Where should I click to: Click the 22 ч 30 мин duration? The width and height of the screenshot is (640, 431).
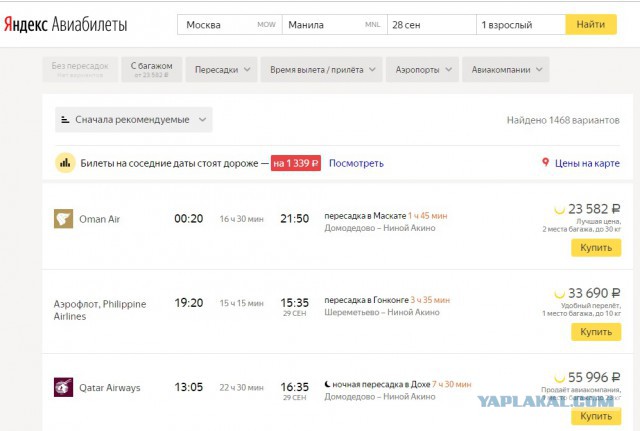pos(242,387)
